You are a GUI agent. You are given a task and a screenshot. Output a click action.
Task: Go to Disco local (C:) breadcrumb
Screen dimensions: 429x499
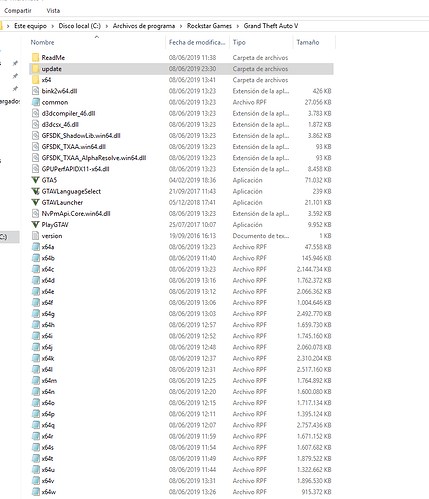click(79, 26)
